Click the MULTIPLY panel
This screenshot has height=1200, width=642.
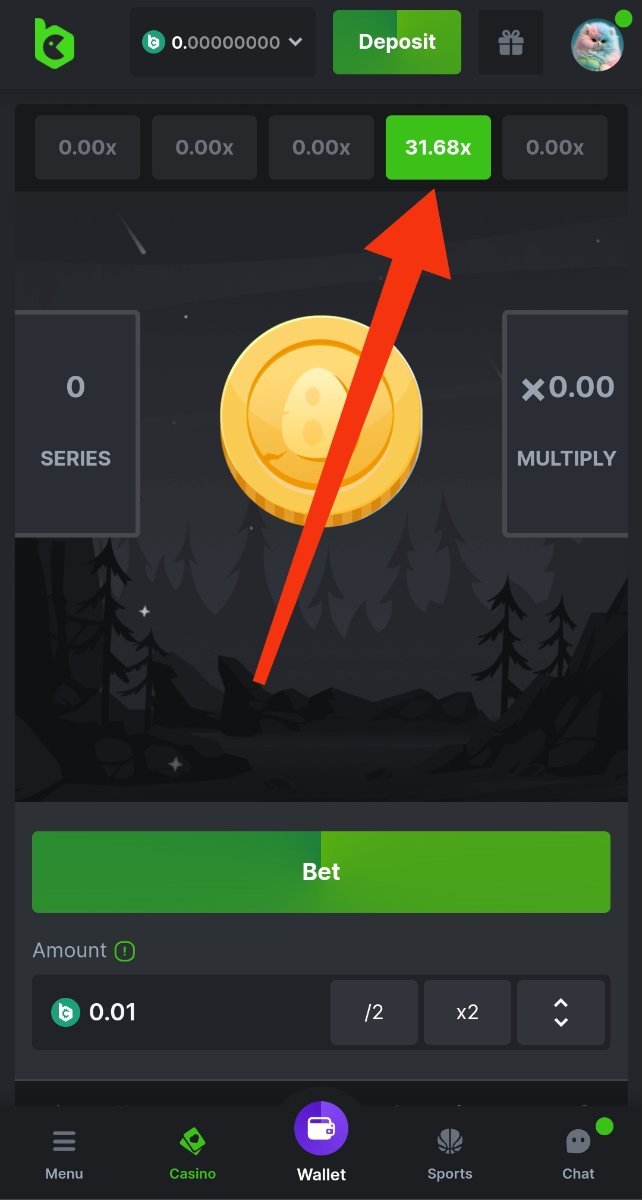pos(566,423)
